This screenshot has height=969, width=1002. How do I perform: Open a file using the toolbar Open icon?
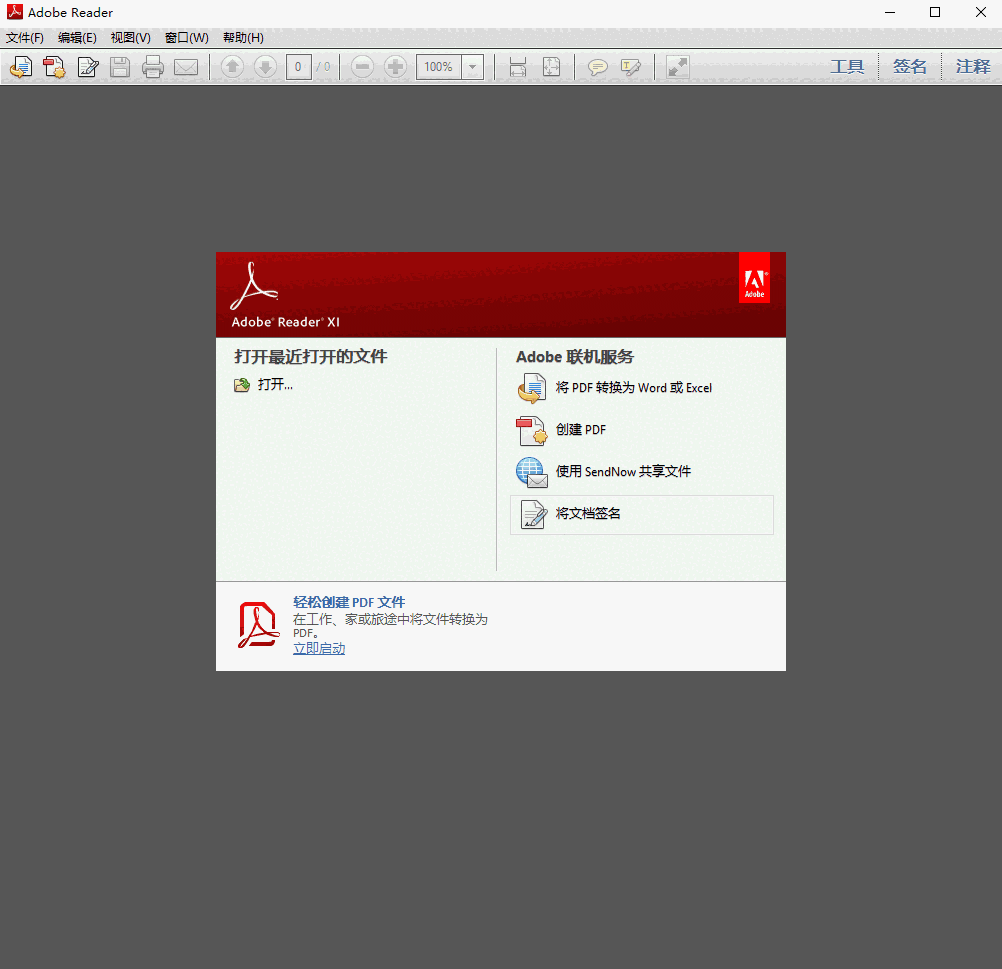click(x=20, y=67)
